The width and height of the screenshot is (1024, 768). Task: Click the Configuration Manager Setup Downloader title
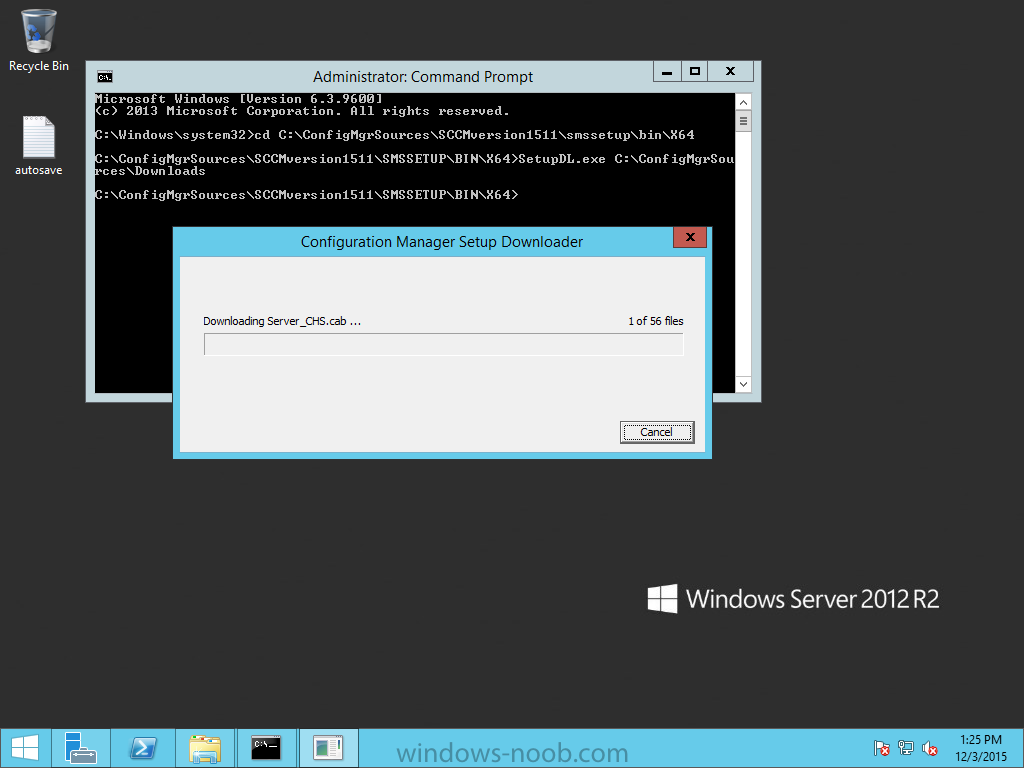pos(441,242)
